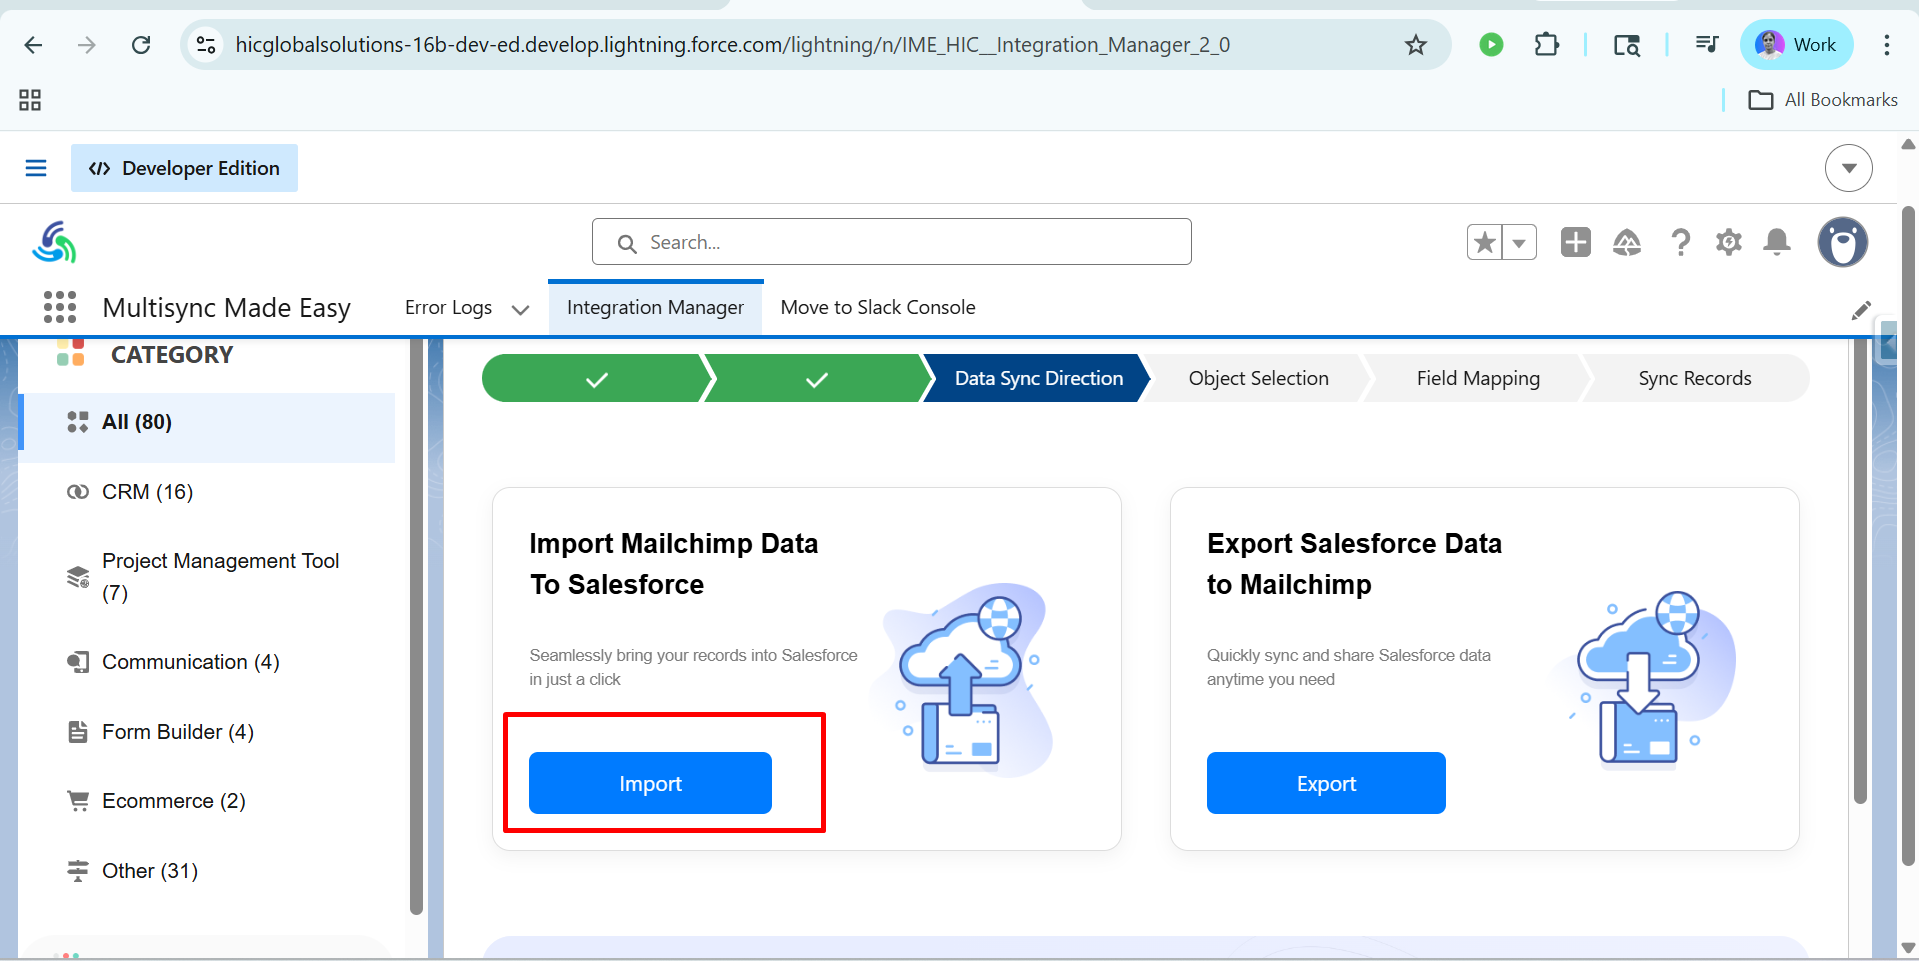Screen dimensions: 1919x961
Task: Open the media control playlist icon
Action: click(1706, 45)
